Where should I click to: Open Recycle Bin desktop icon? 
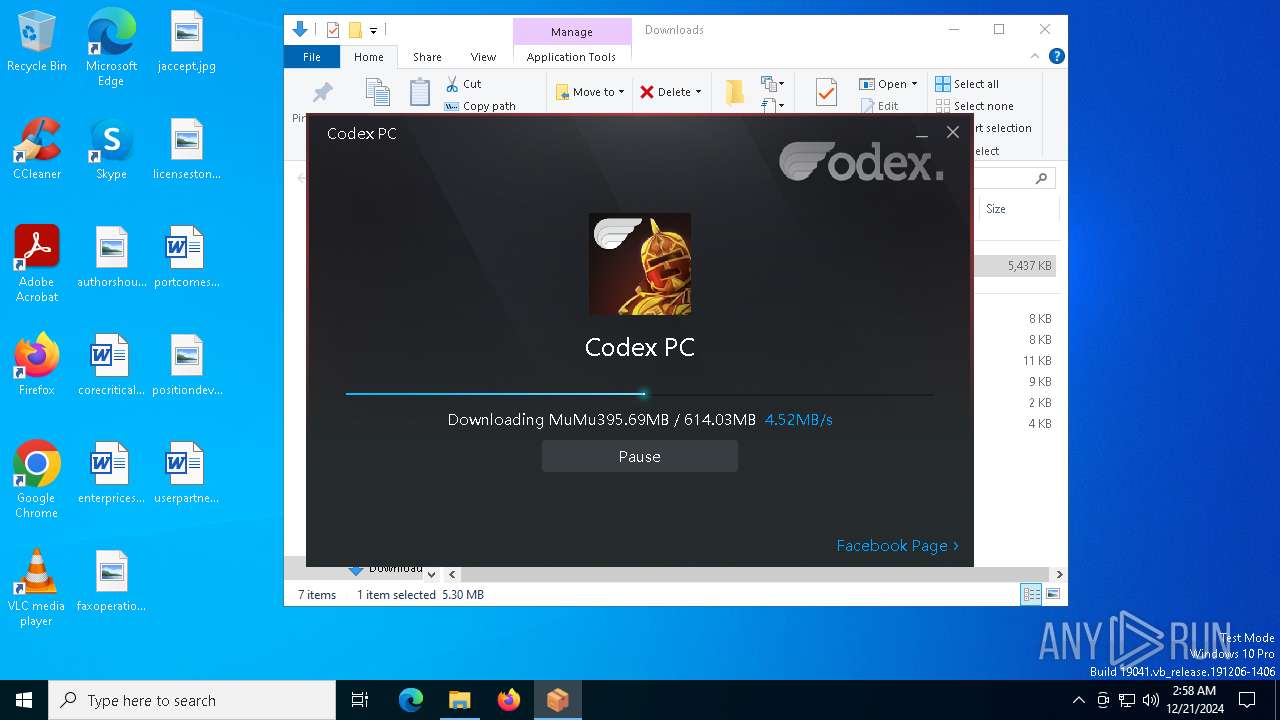coord(37,42)
